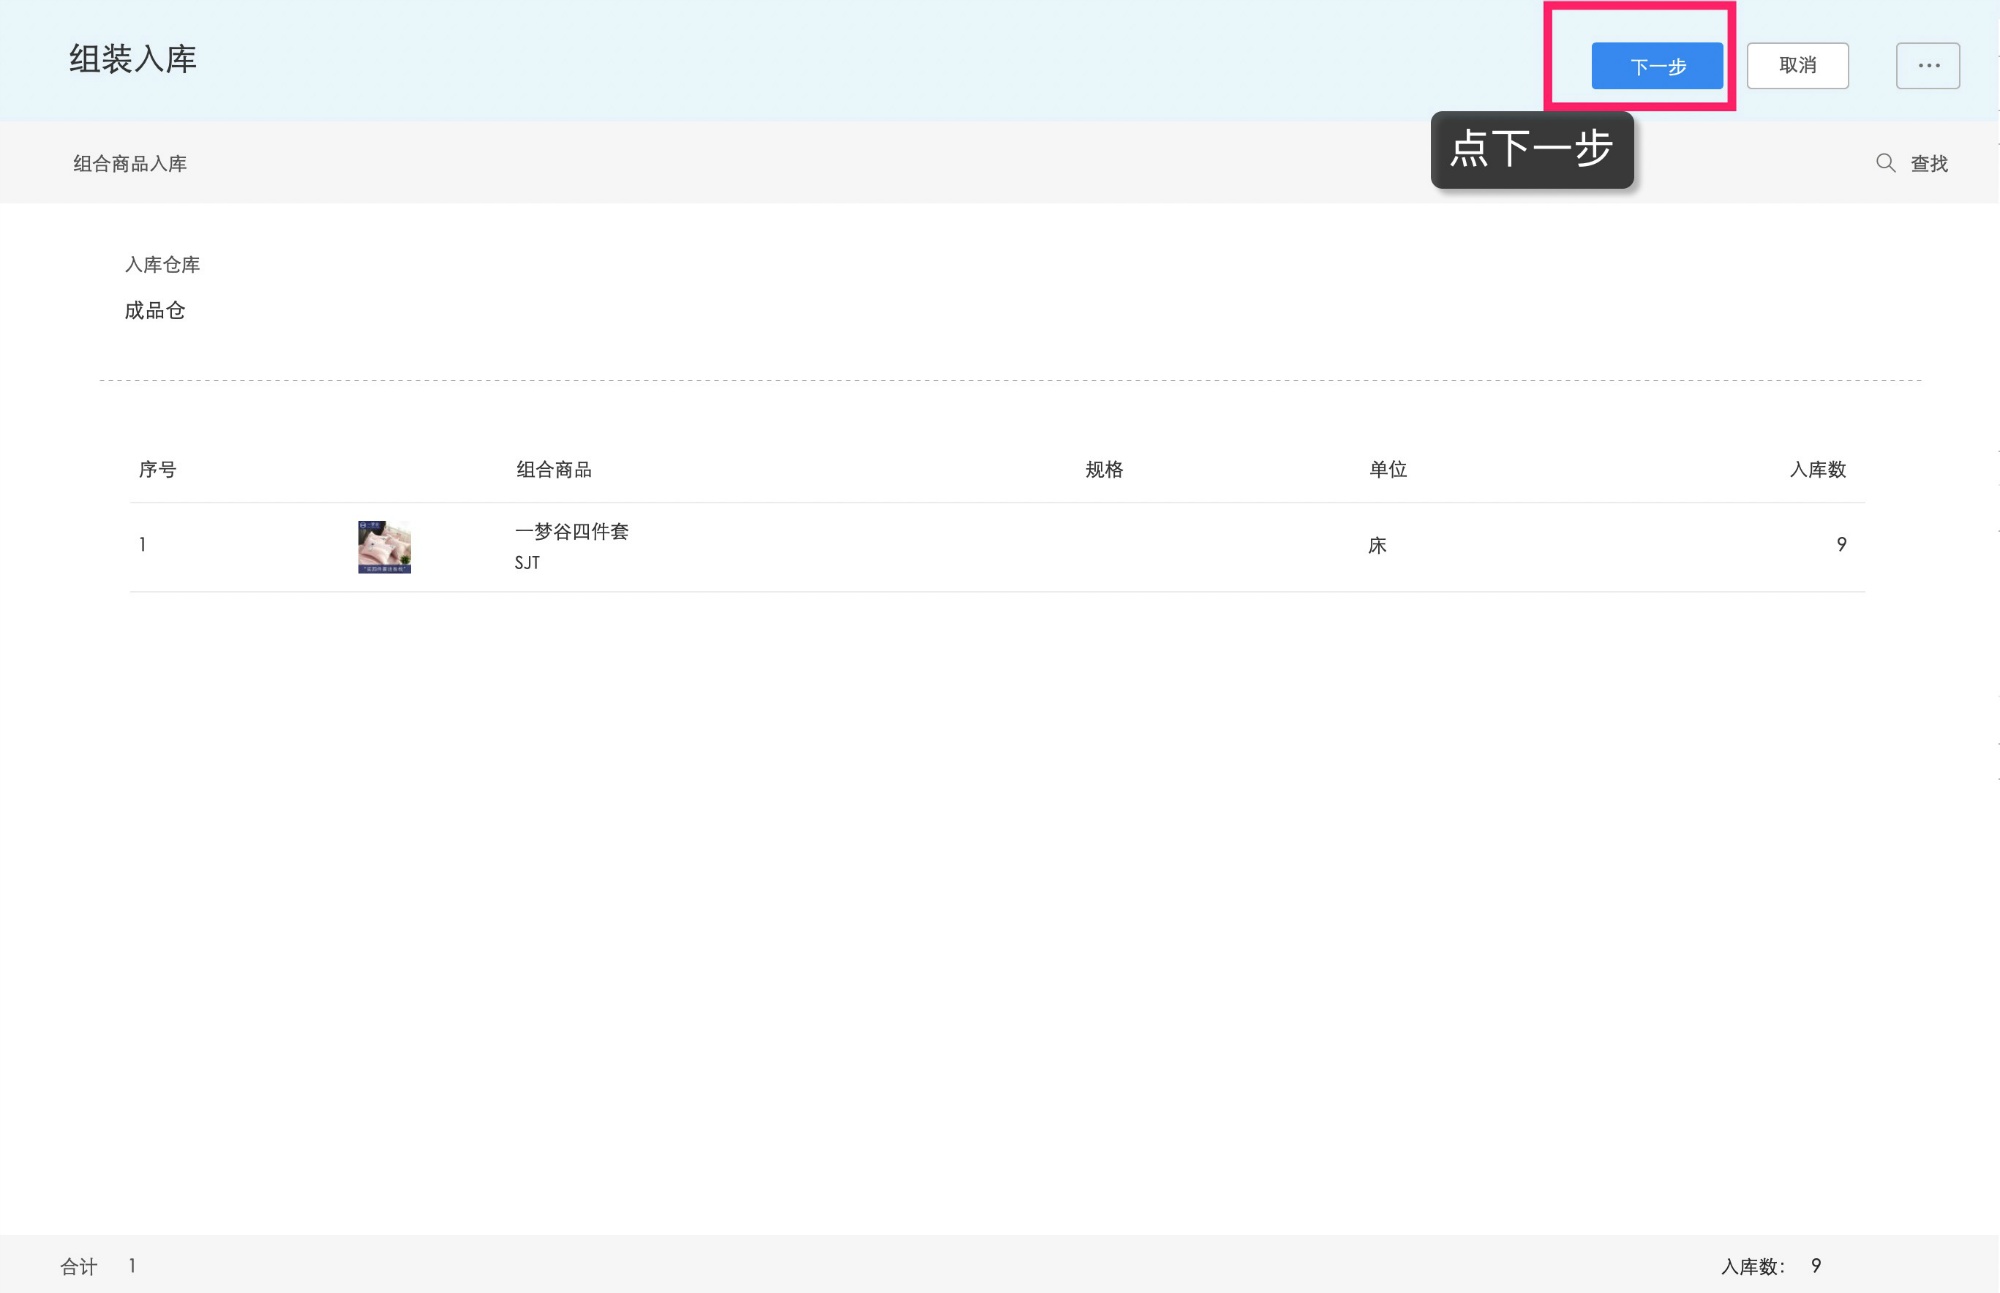Select the 一梦谷四件套 product name
Image resolution: width=2000 pixels, height=1293 pixels.
pyautogui.click(x=571, y=532)
